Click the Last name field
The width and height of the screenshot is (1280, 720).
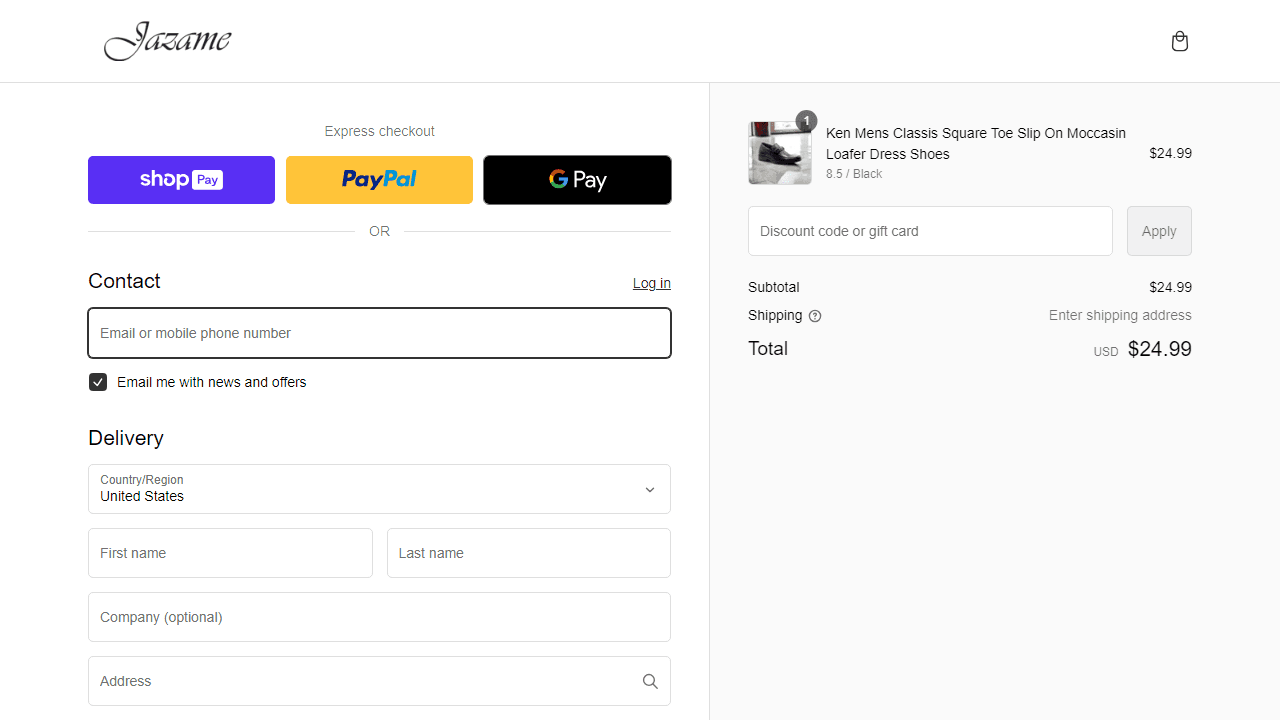(529, 553)
